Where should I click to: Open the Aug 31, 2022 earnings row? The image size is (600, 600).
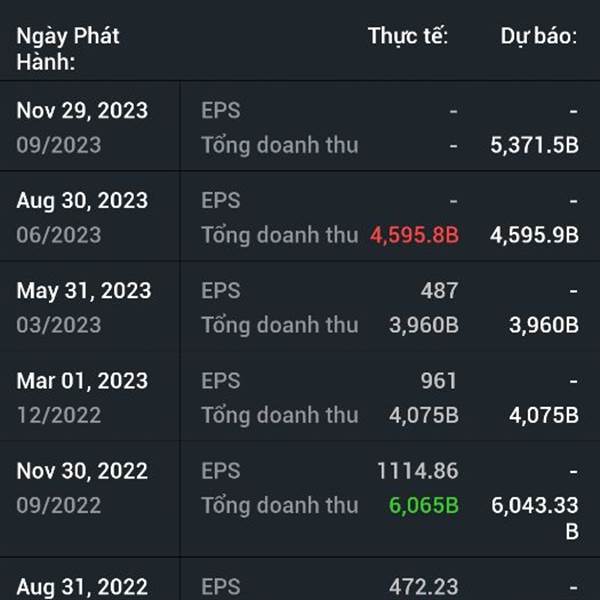300,579
